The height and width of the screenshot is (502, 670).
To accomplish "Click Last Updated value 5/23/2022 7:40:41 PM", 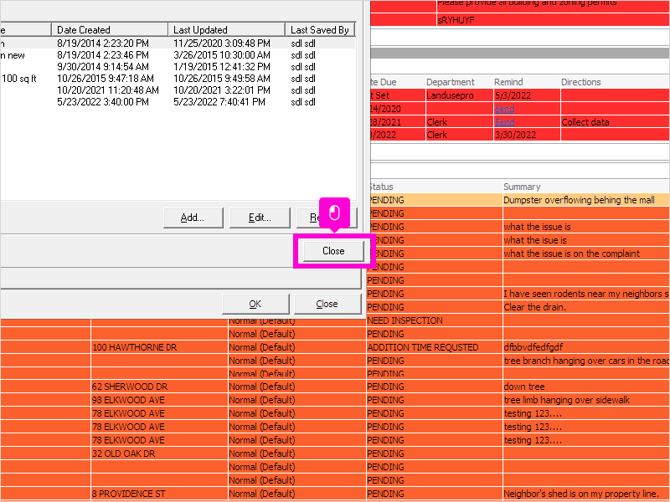I will point(219,102).
